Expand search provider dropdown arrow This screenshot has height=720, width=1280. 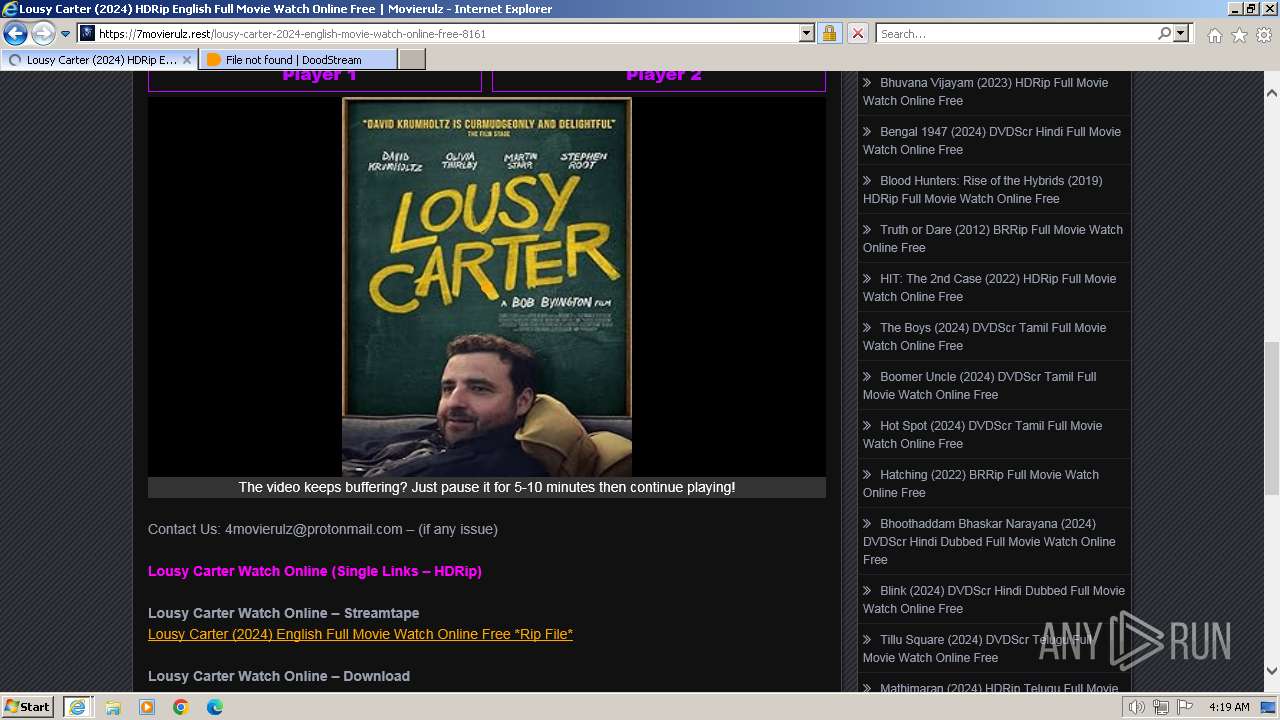coord(1181,33)
